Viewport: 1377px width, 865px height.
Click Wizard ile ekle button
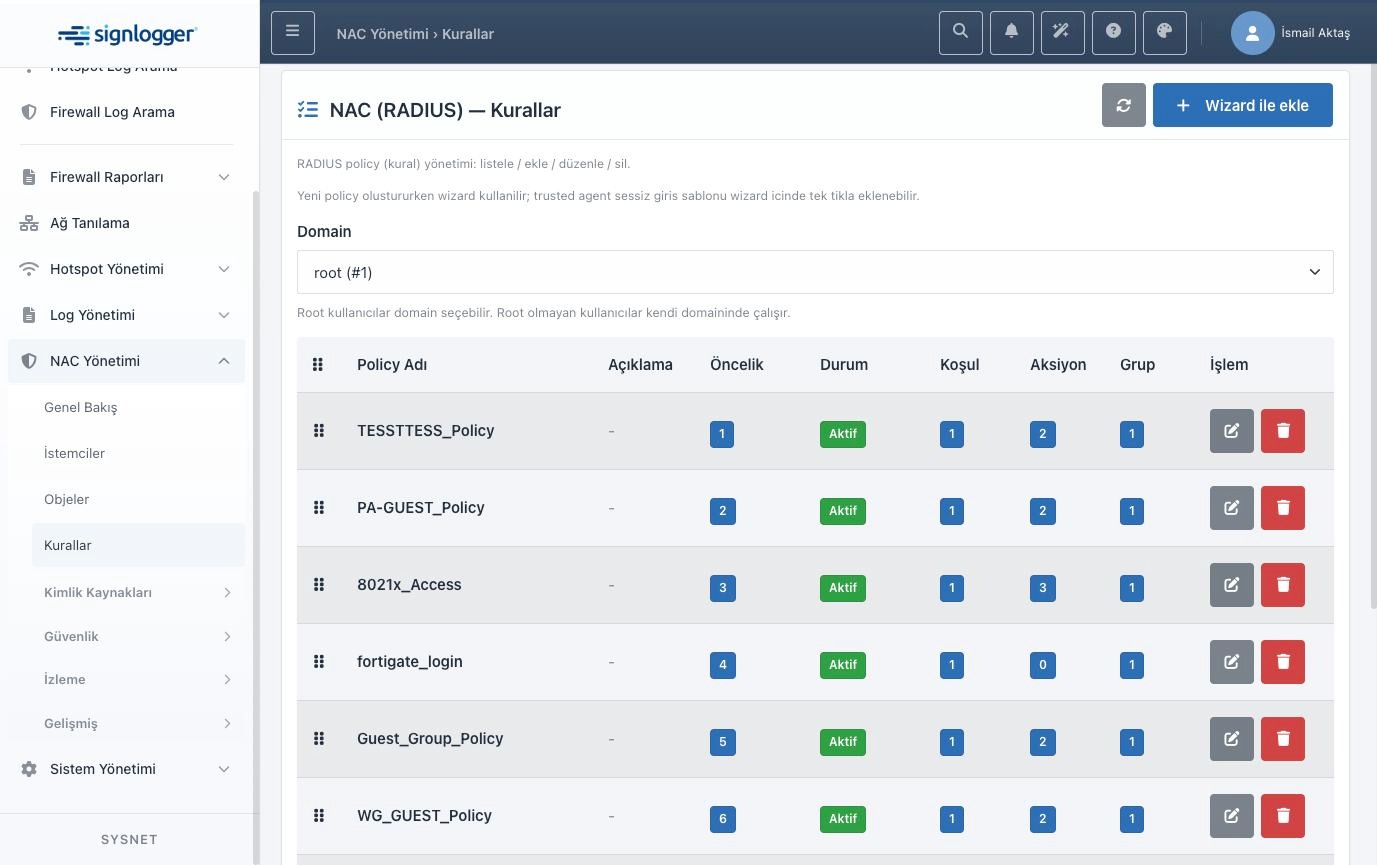click(1243, 105)
